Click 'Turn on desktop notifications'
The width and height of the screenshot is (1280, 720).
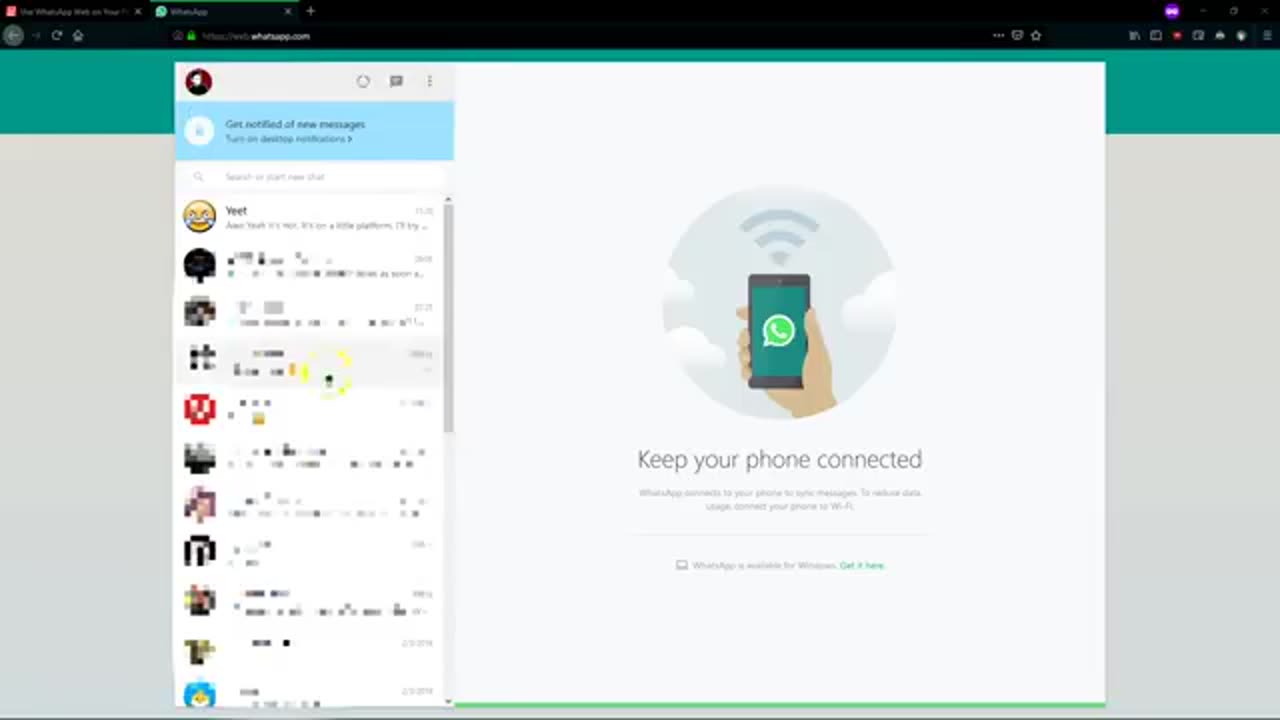(x=288, y=139)
